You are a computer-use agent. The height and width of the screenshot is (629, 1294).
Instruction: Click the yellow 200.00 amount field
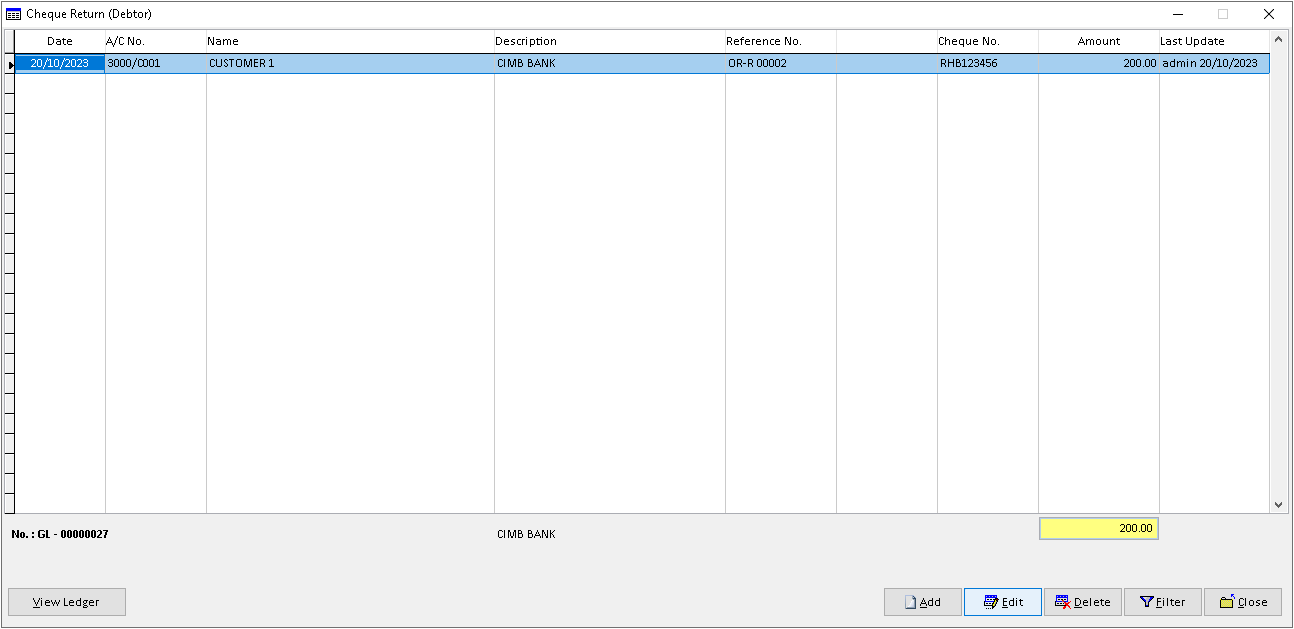pos(1098,528)
